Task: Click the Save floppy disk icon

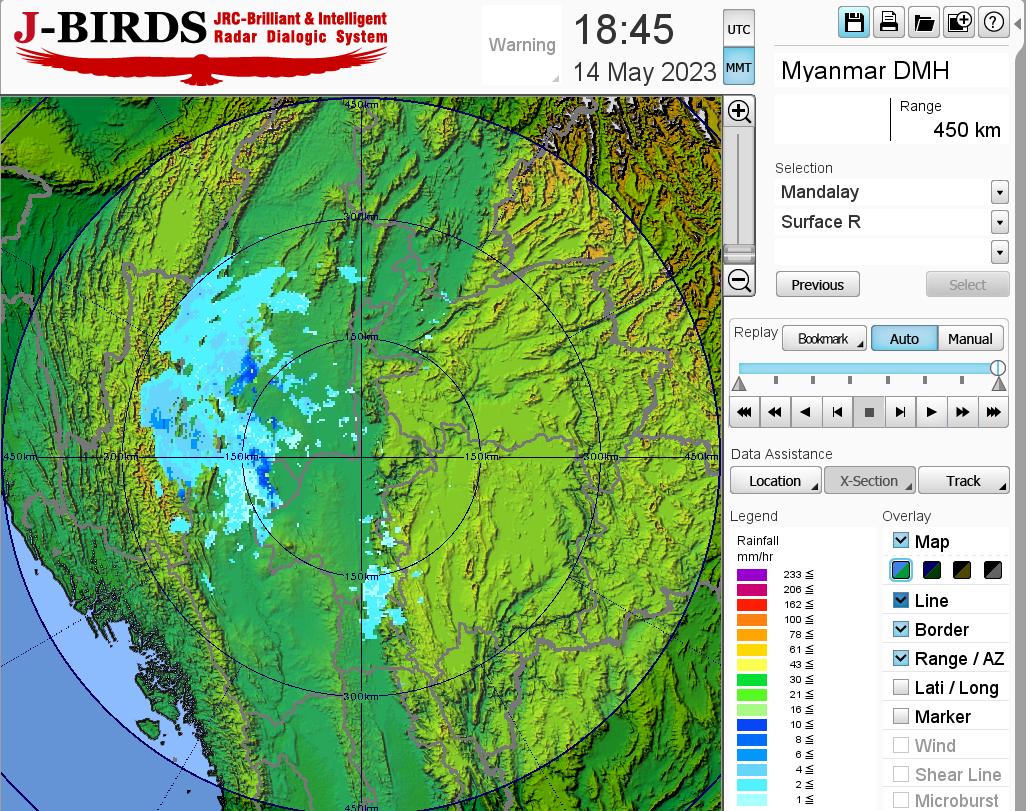Action: [854, 22]
